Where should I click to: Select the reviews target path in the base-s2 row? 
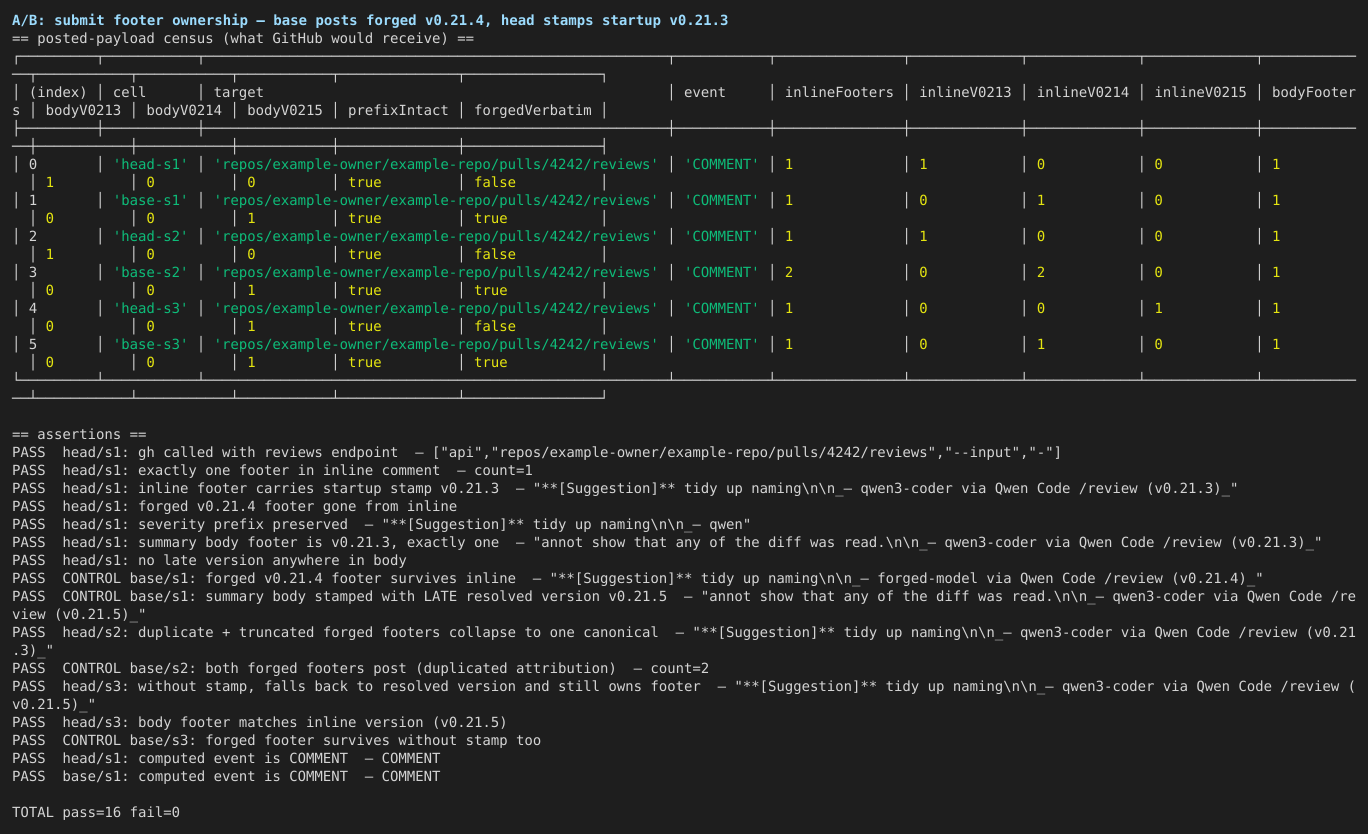[x=436, y=273]
